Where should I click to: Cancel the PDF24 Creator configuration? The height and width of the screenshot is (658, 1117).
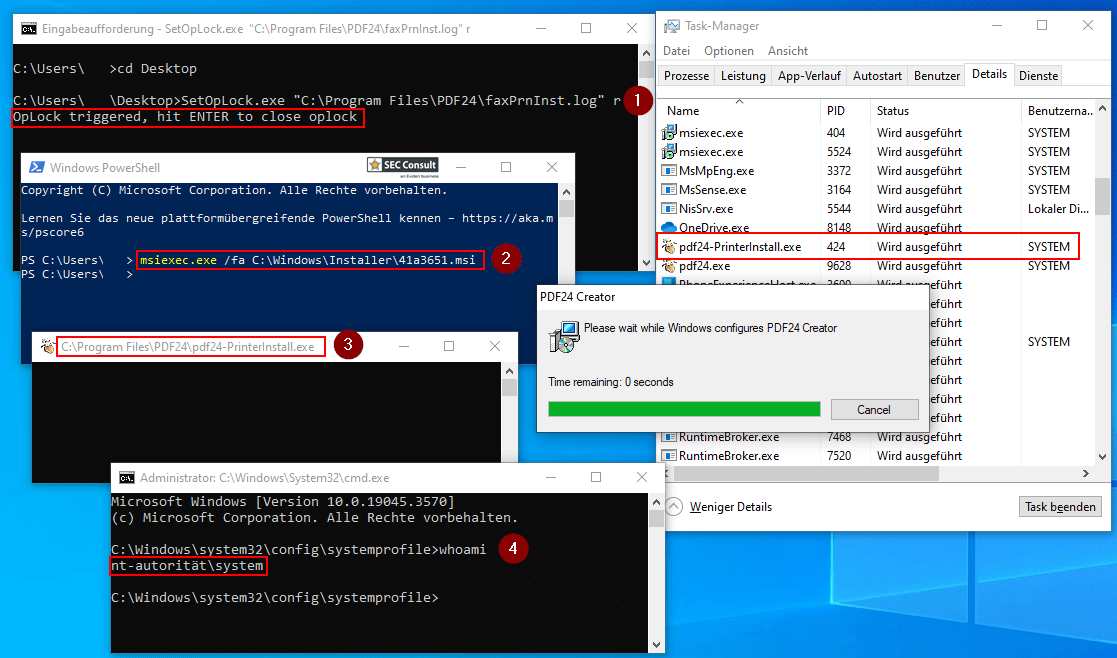(874, 409)
